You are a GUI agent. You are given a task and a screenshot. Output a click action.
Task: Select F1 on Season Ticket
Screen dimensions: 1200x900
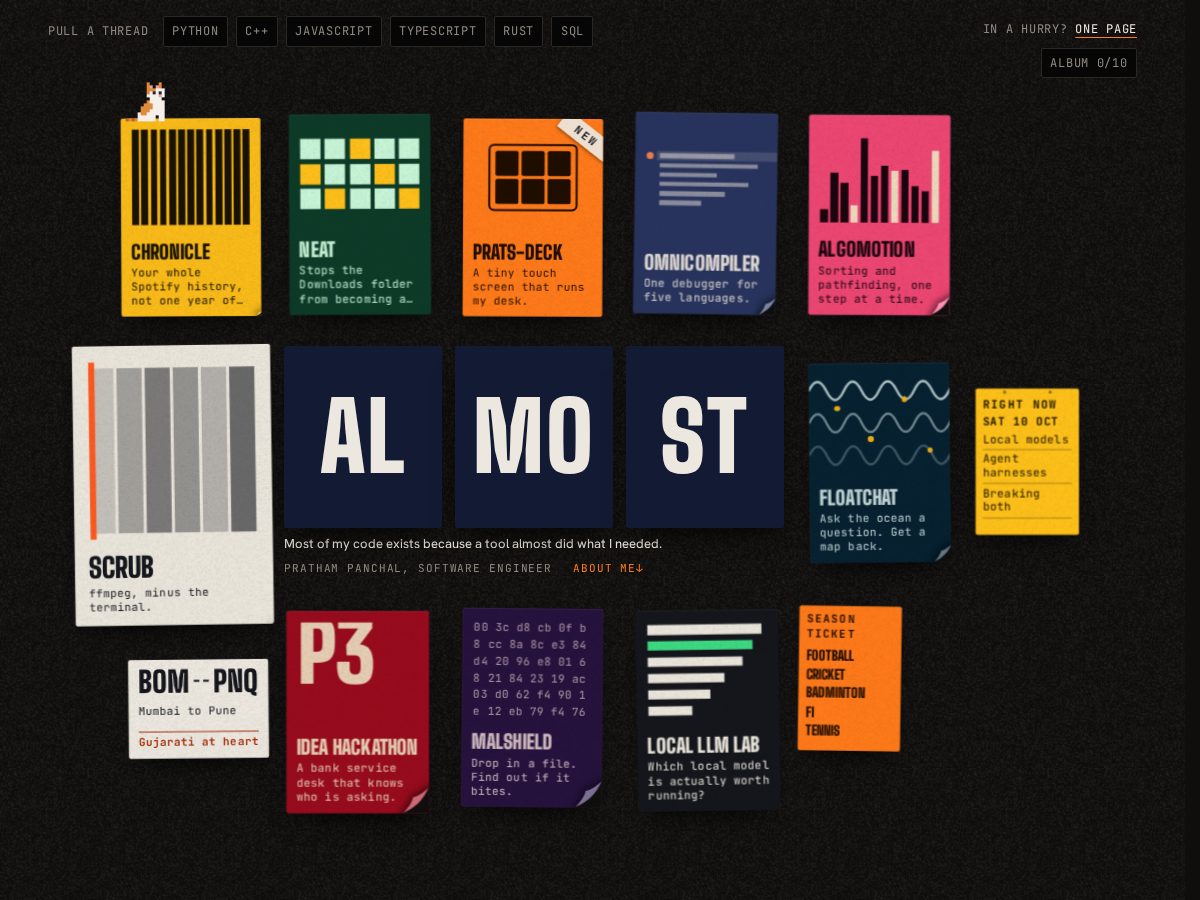click(810, 712)
